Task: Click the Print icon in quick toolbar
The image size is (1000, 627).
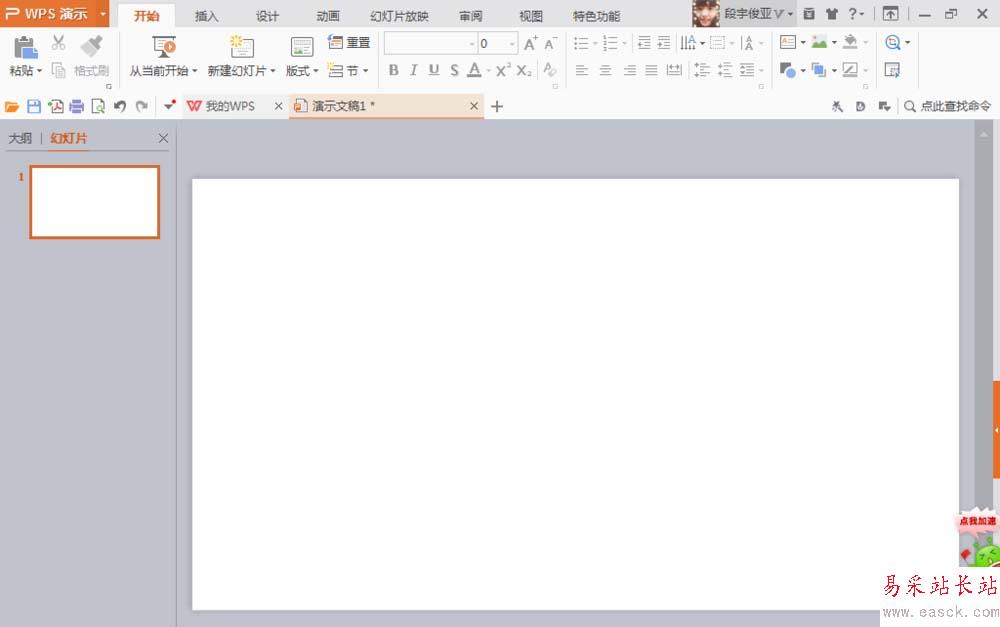Action: [76, 106]
